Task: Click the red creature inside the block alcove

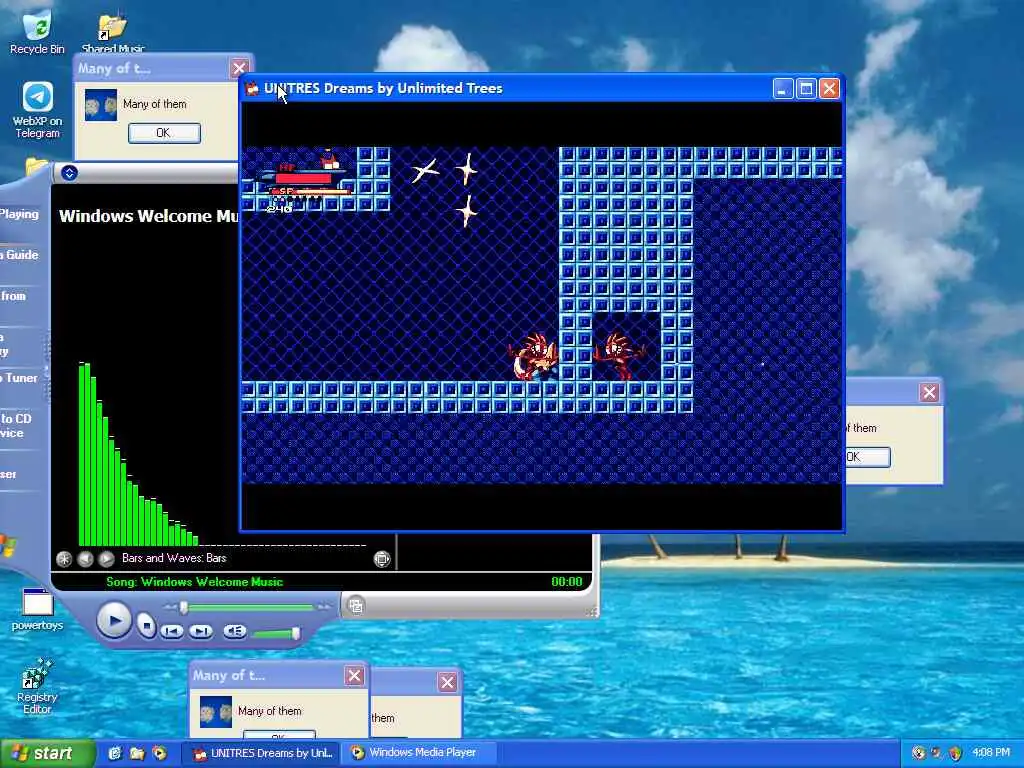Action: click(x=618, y=356)
